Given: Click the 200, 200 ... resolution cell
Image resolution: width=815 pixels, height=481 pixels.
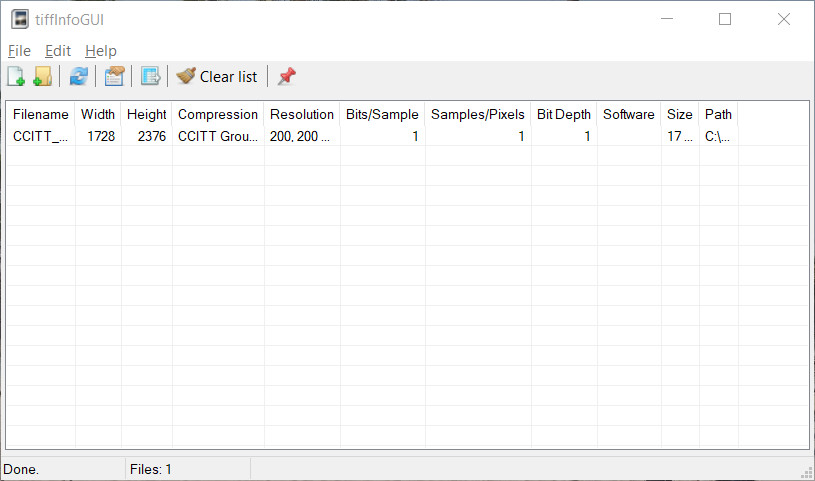Looking at the screenshot, I should click(x=302, y=136).
